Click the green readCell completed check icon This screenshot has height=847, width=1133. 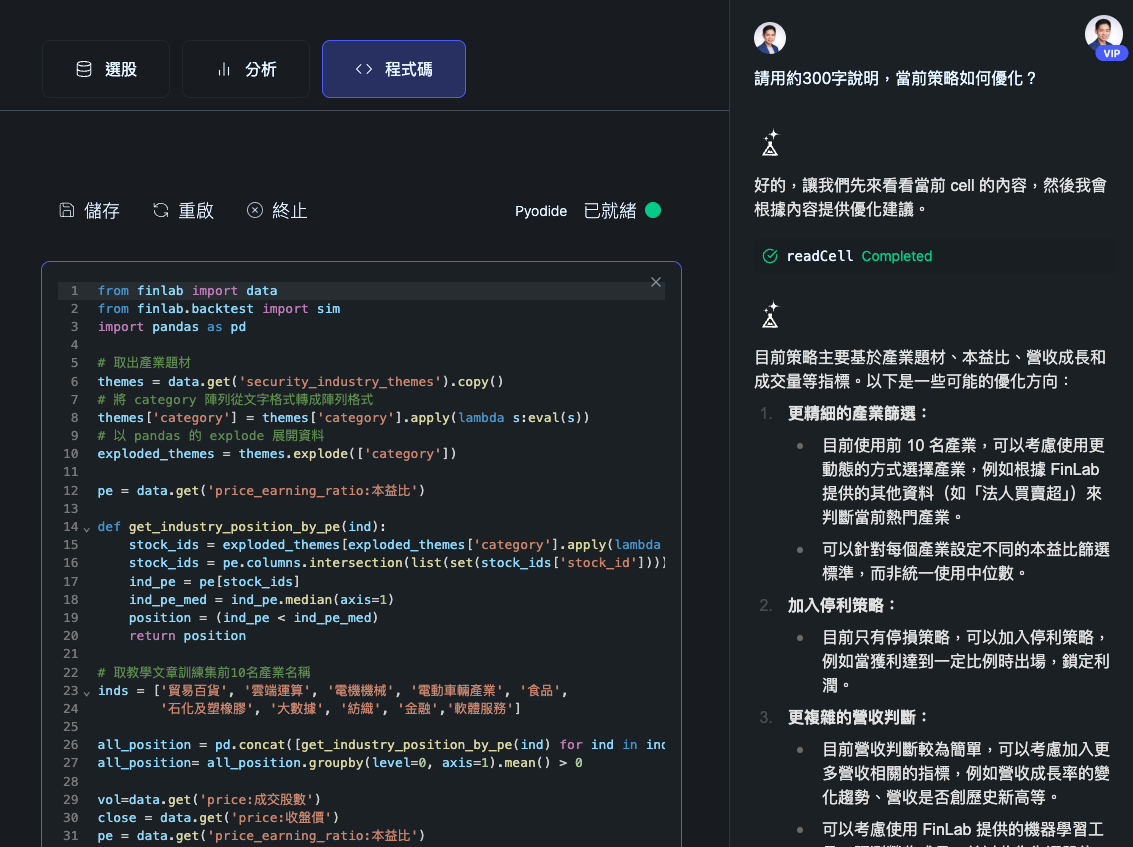click(x=770, y=256)
